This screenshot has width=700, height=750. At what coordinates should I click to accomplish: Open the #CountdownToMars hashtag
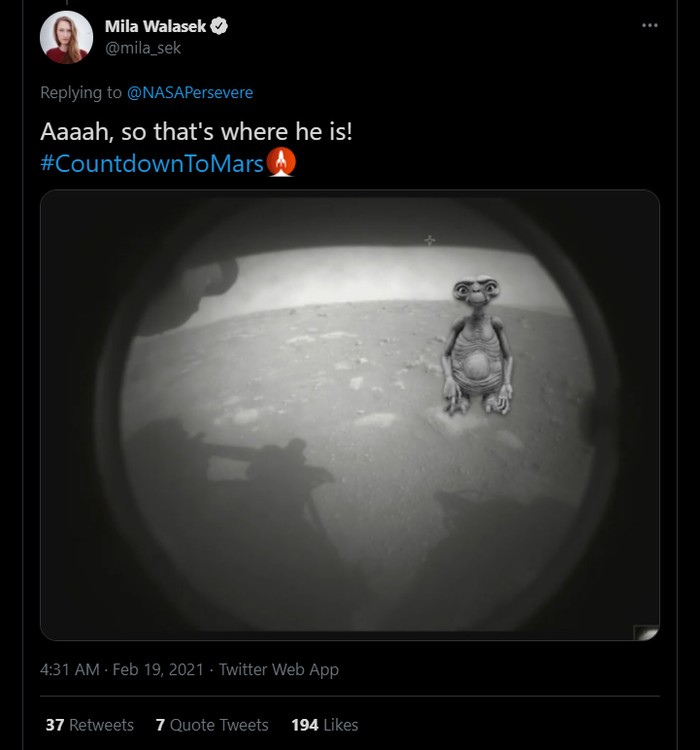point(152,163)
